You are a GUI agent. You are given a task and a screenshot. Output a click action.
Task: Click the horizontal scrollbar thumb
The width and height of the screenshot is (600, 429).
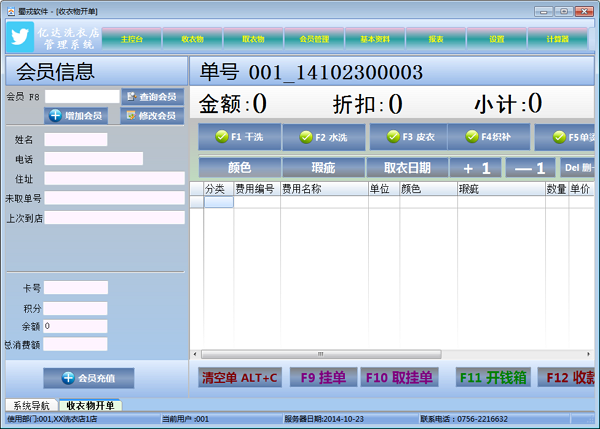(321, 354)
